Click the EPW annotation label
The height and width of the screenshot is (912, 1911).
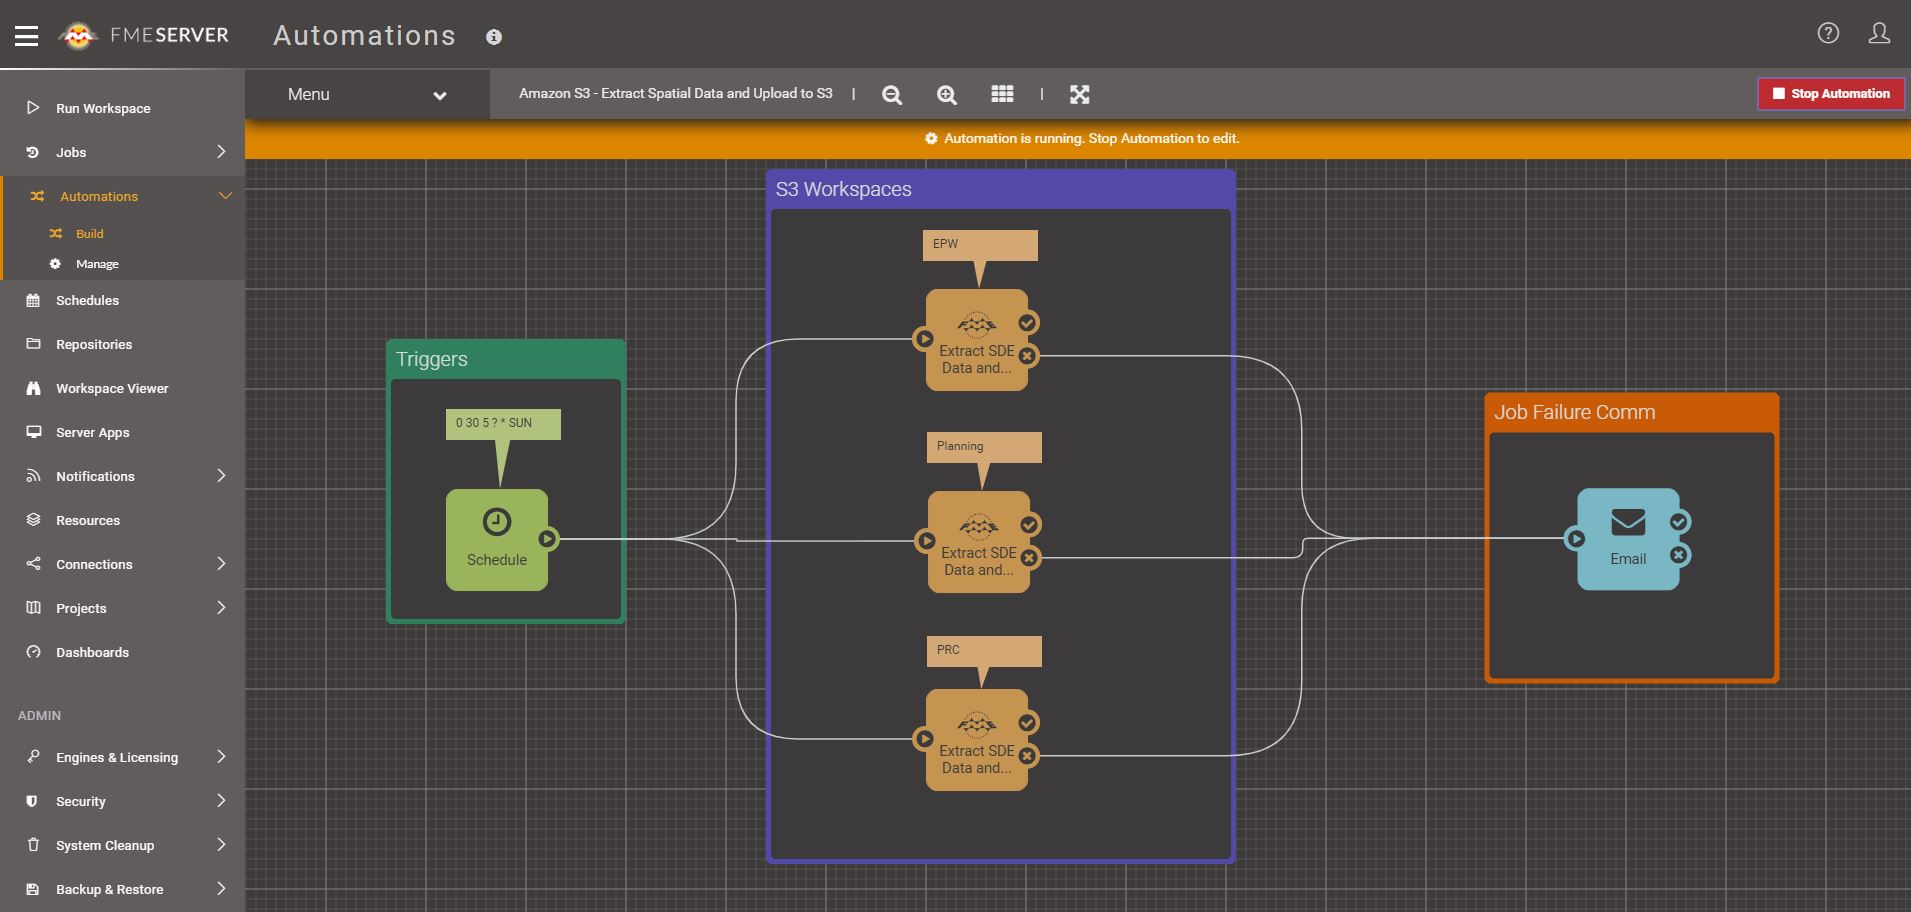click(980, 245)
